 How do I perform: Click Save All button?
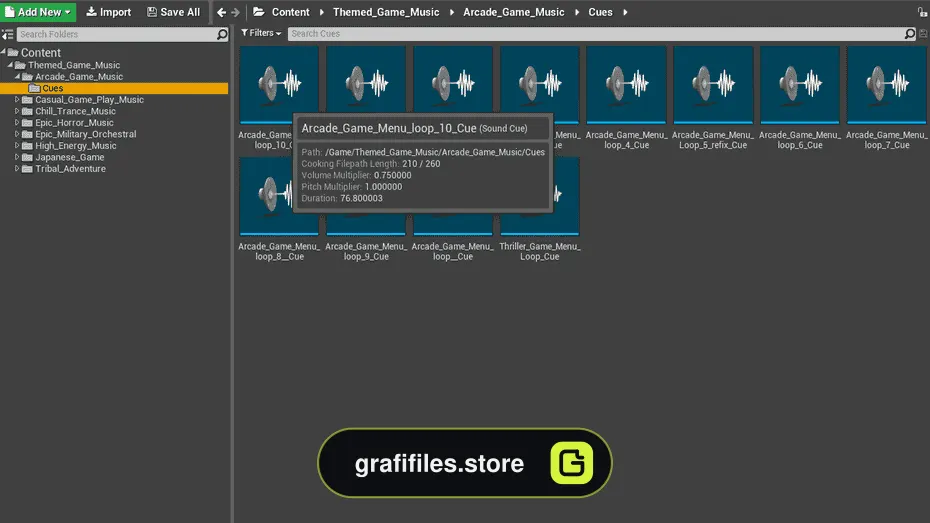point(173,12)
